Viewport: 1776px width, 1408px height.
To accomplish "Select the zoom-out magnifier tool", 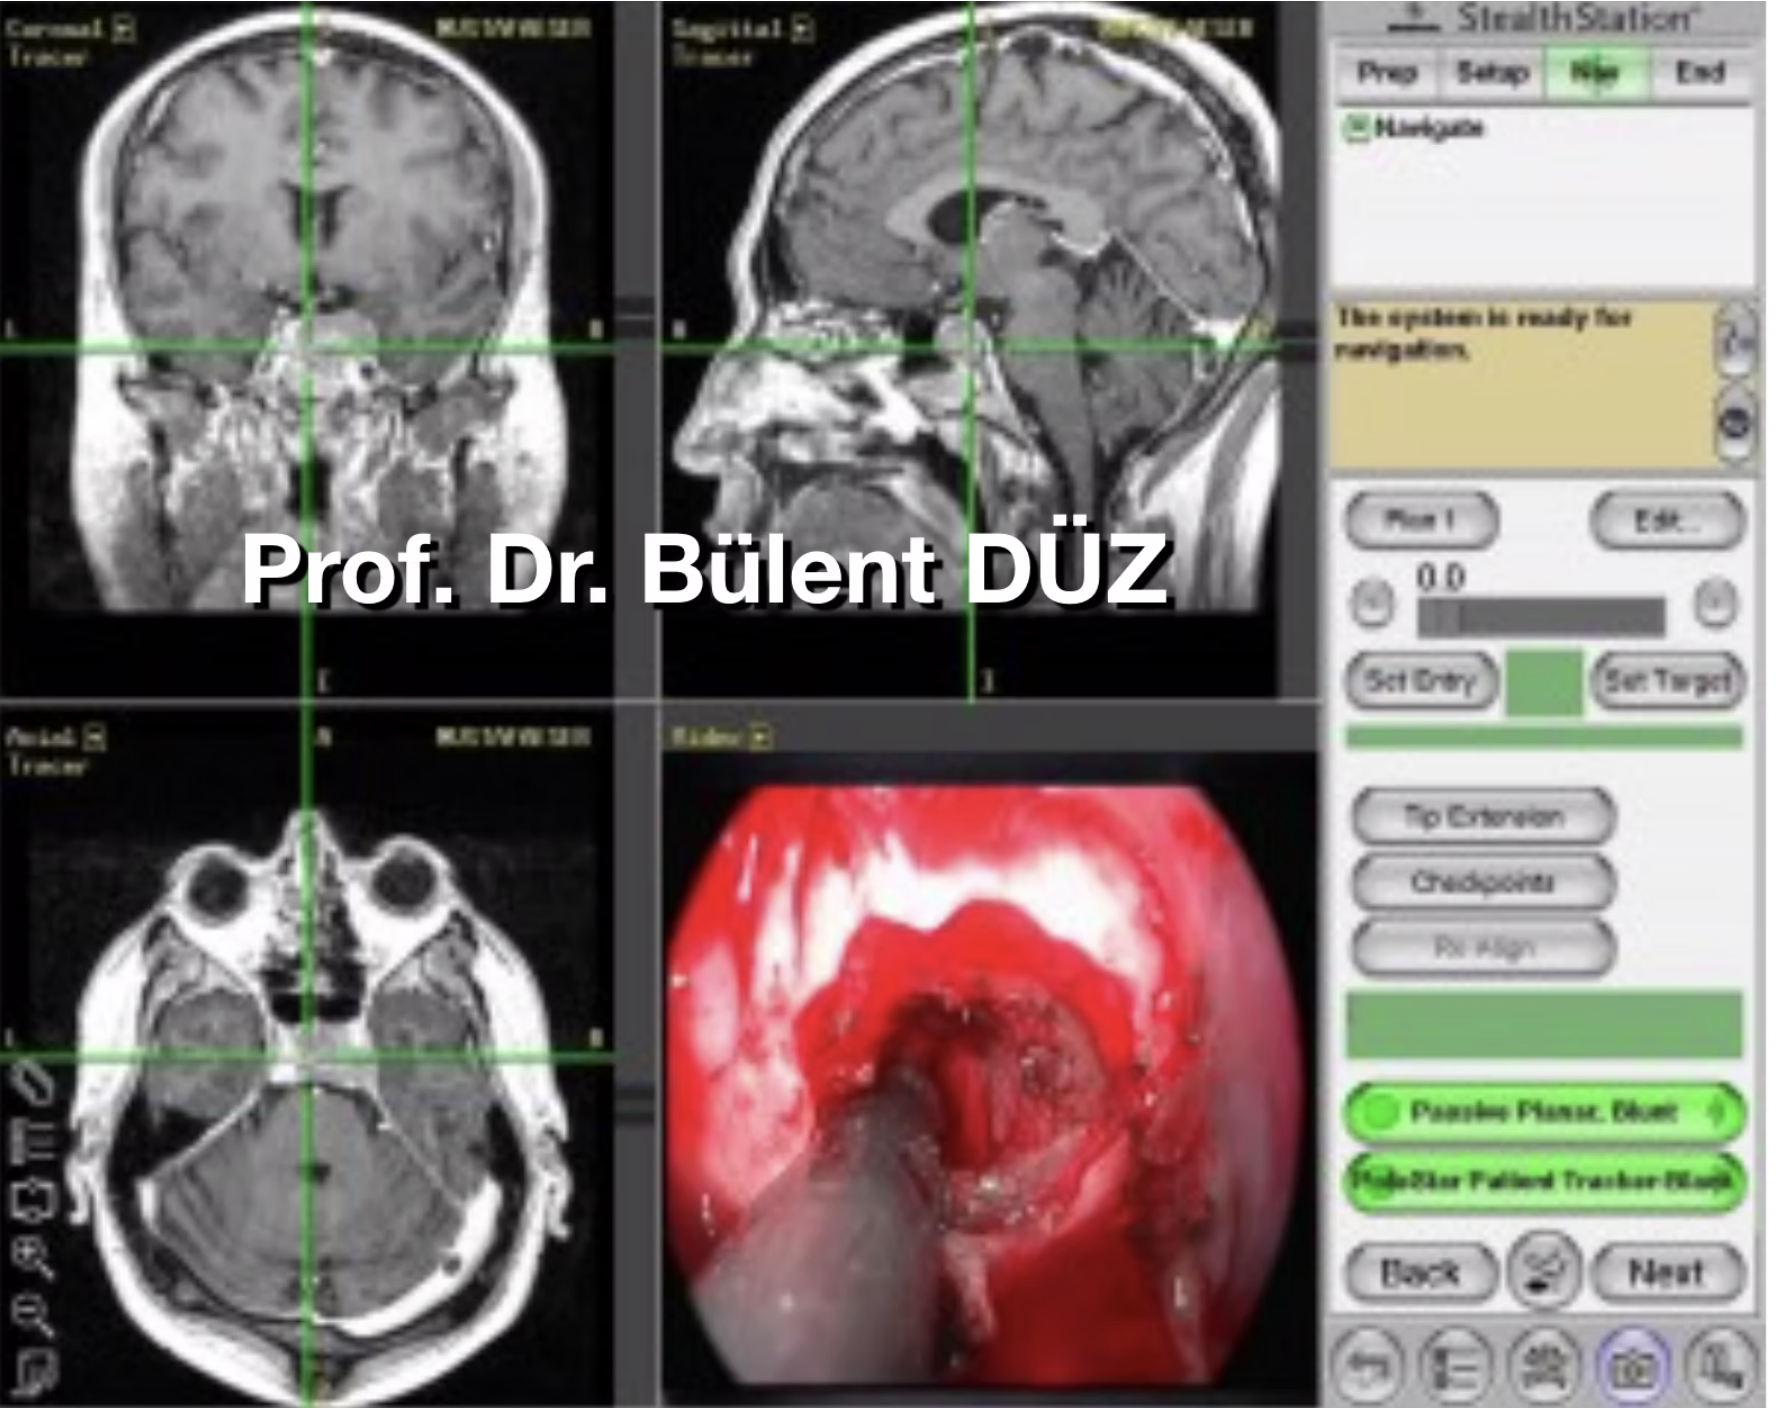I will [x=33, y=1315].
